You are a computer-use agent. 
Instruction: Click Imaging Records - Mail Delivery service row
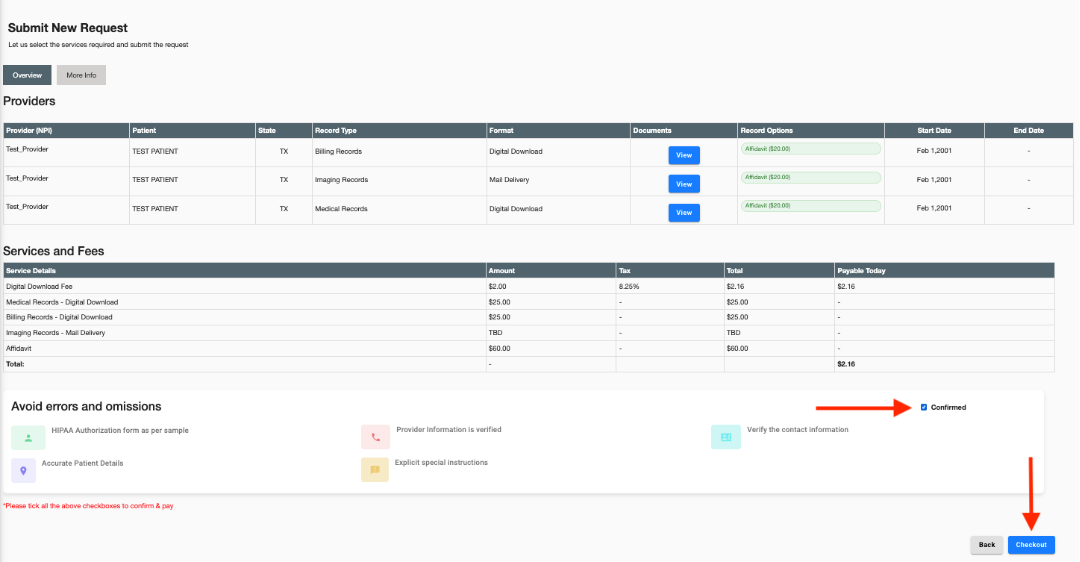528,333
